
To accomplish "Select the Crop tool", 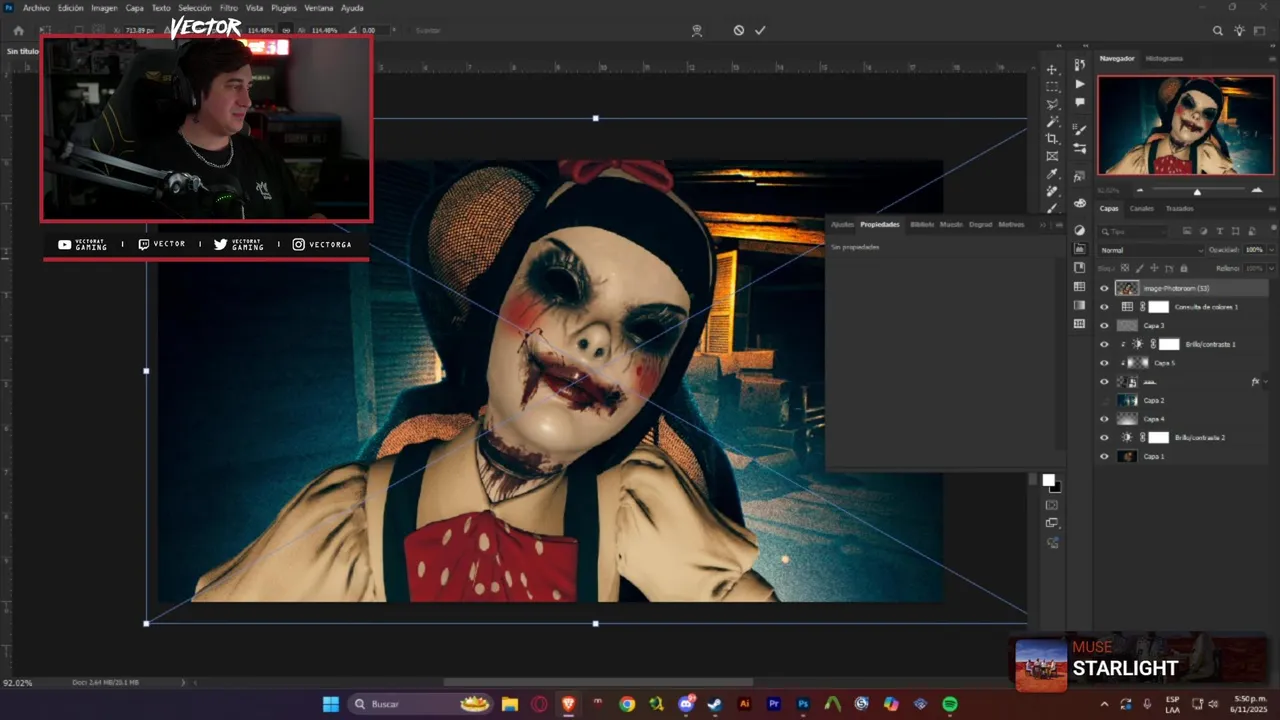I will click(x=1052, y=139).
